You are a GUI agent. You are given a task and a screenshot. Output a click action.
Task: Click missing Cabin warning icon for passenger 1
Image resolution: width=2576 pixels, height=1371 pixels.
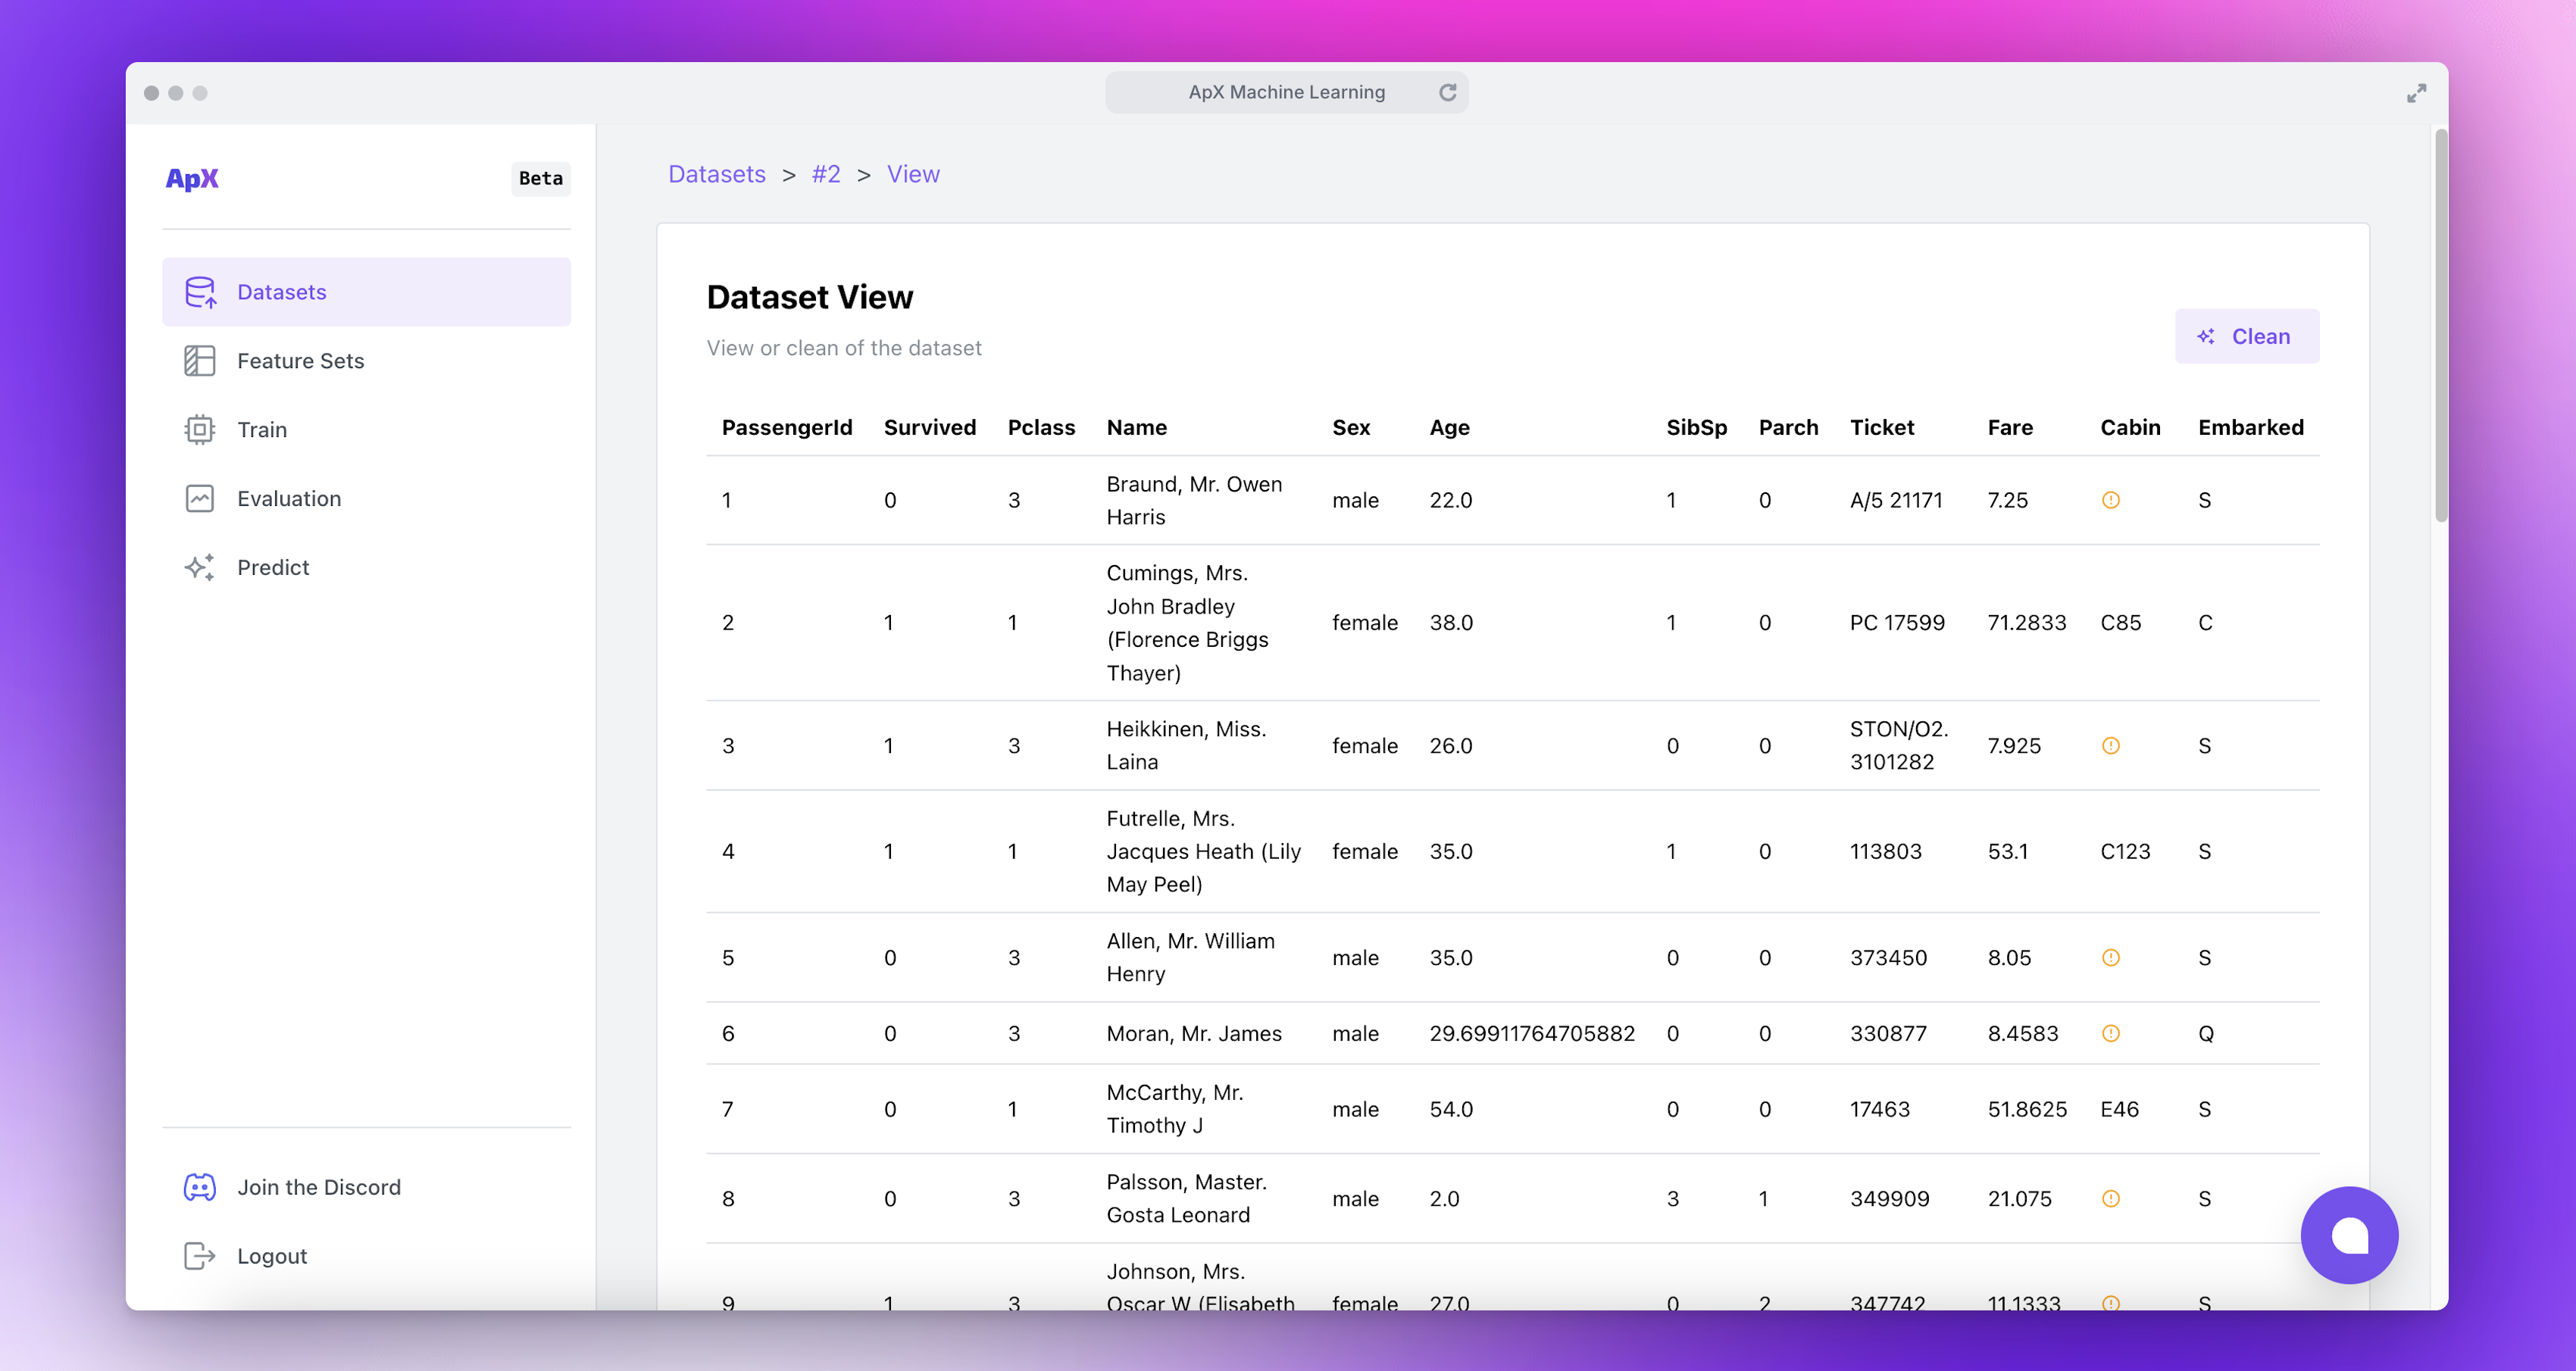(x=2110, y=500)
